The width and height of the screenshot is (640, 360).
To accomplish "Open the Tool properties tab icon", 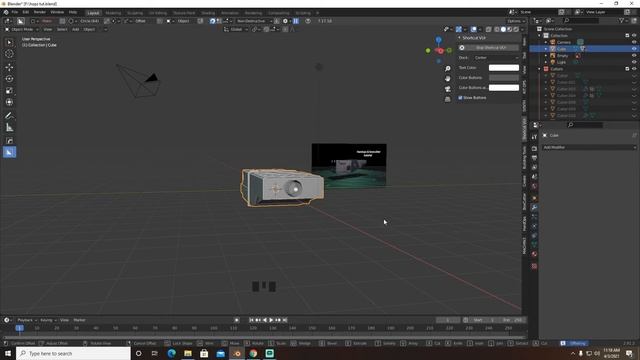I will [534, 137].
